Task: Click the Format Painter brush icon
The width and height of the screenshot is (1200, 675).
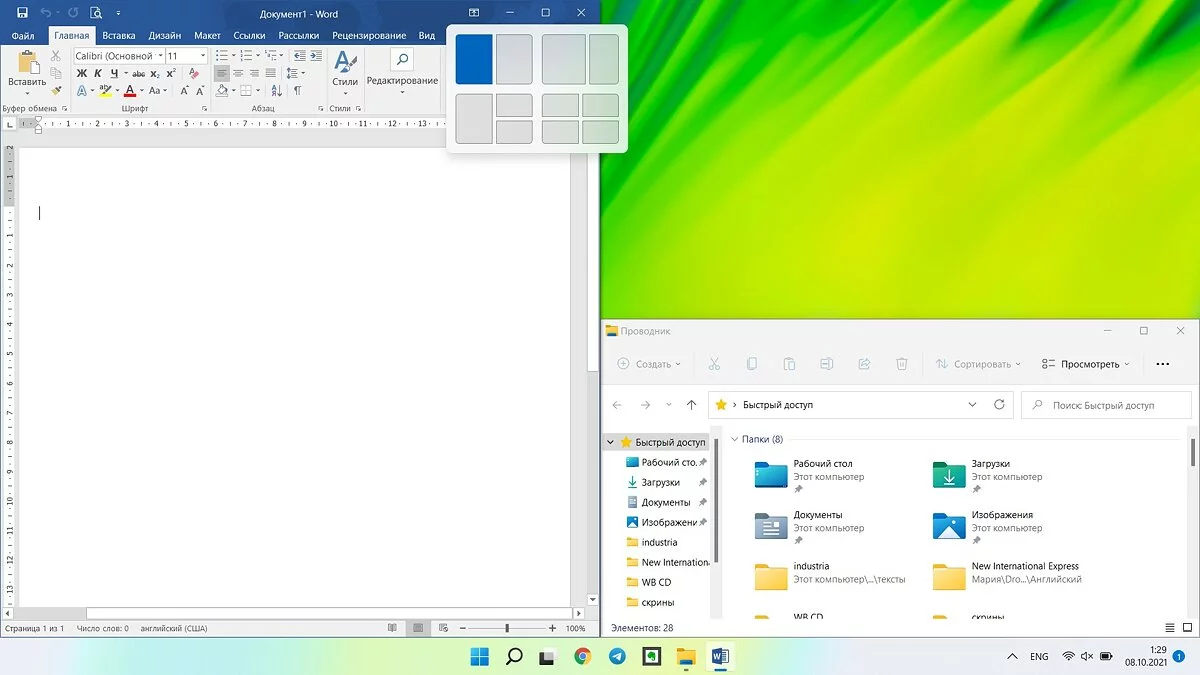Action: click(56, 89)
